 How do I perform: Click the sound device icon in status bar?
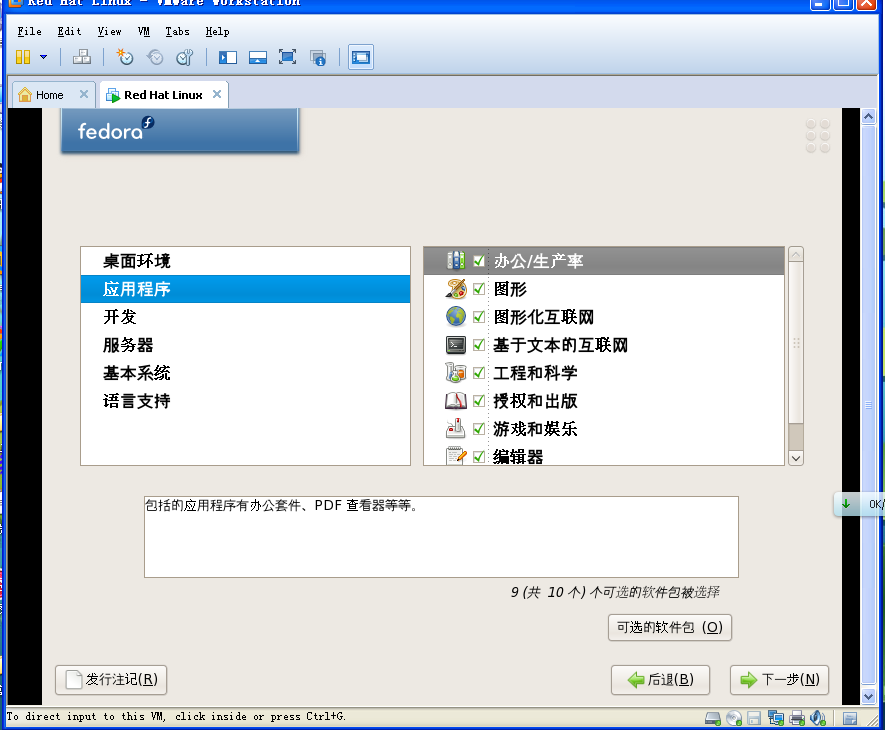[817, 718]
